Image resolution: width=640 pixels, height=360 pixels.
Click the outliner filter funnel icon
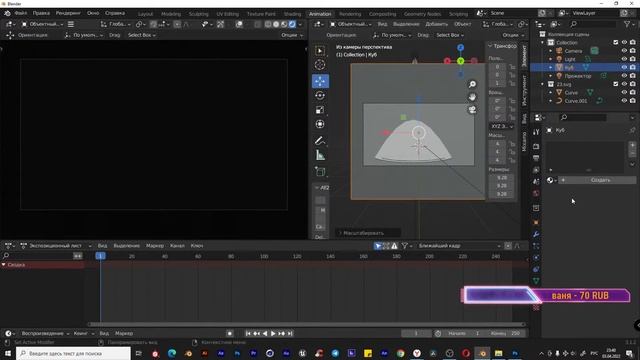627,24
